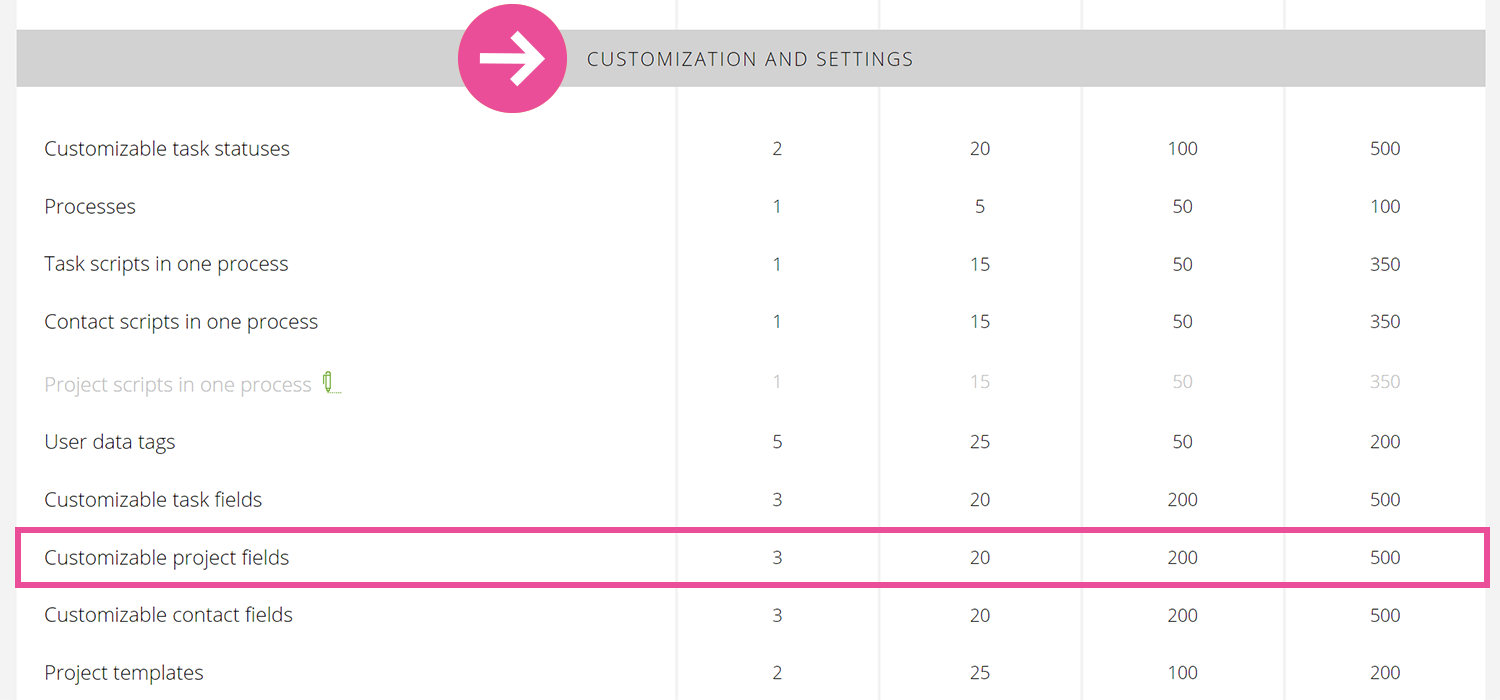Click value 350 in Task scripts row
This screenshot has width=1500, height=700.
click(1385, 265)
